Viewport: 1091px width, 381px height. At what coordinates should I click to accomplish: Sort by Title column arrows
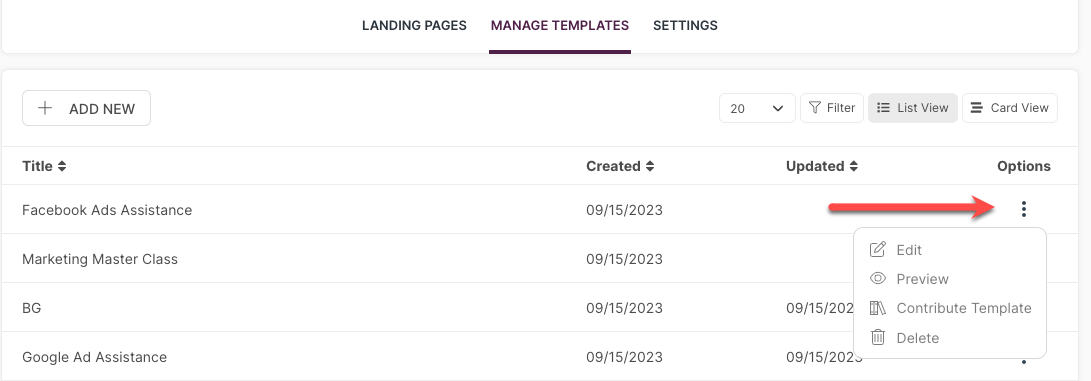pyautogui.click(x=62, y=166)
